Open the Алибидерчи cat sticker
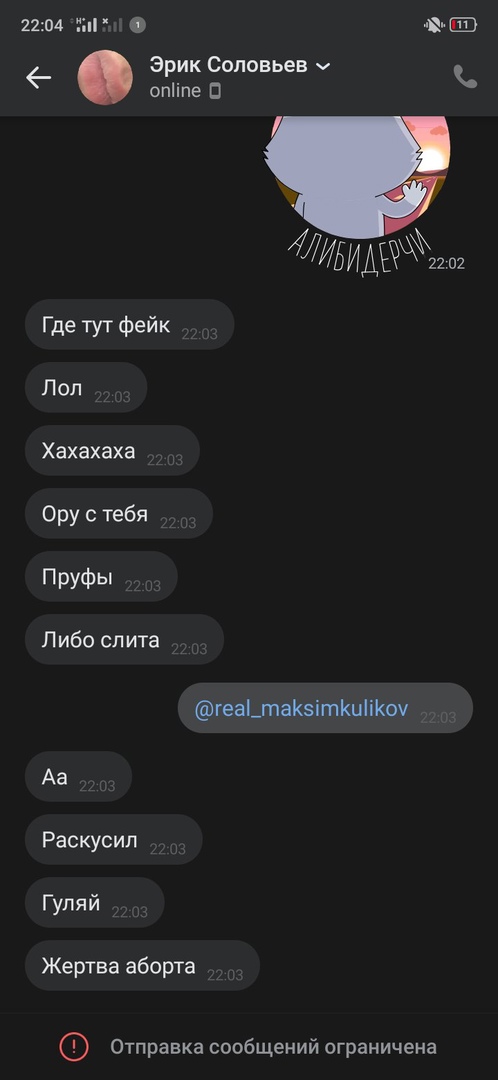This screenshot has height=1080, width=498. coord(360,194)
